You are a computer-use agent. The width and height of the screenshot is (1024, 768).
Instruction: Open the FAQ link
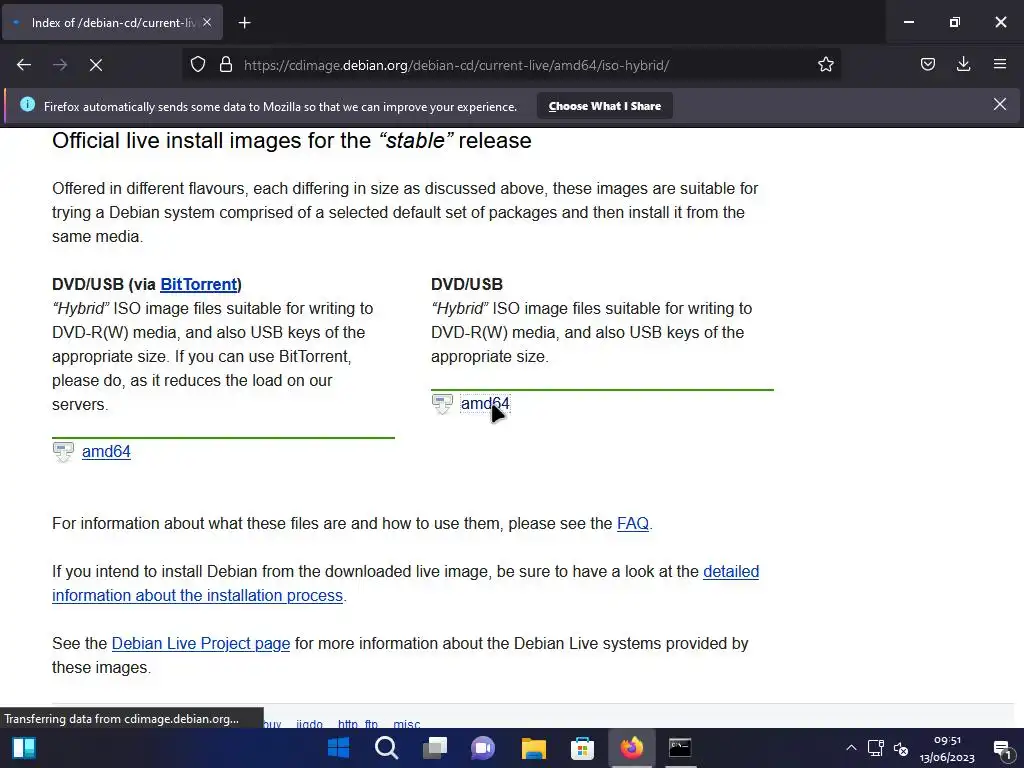(x=633, y=524)
